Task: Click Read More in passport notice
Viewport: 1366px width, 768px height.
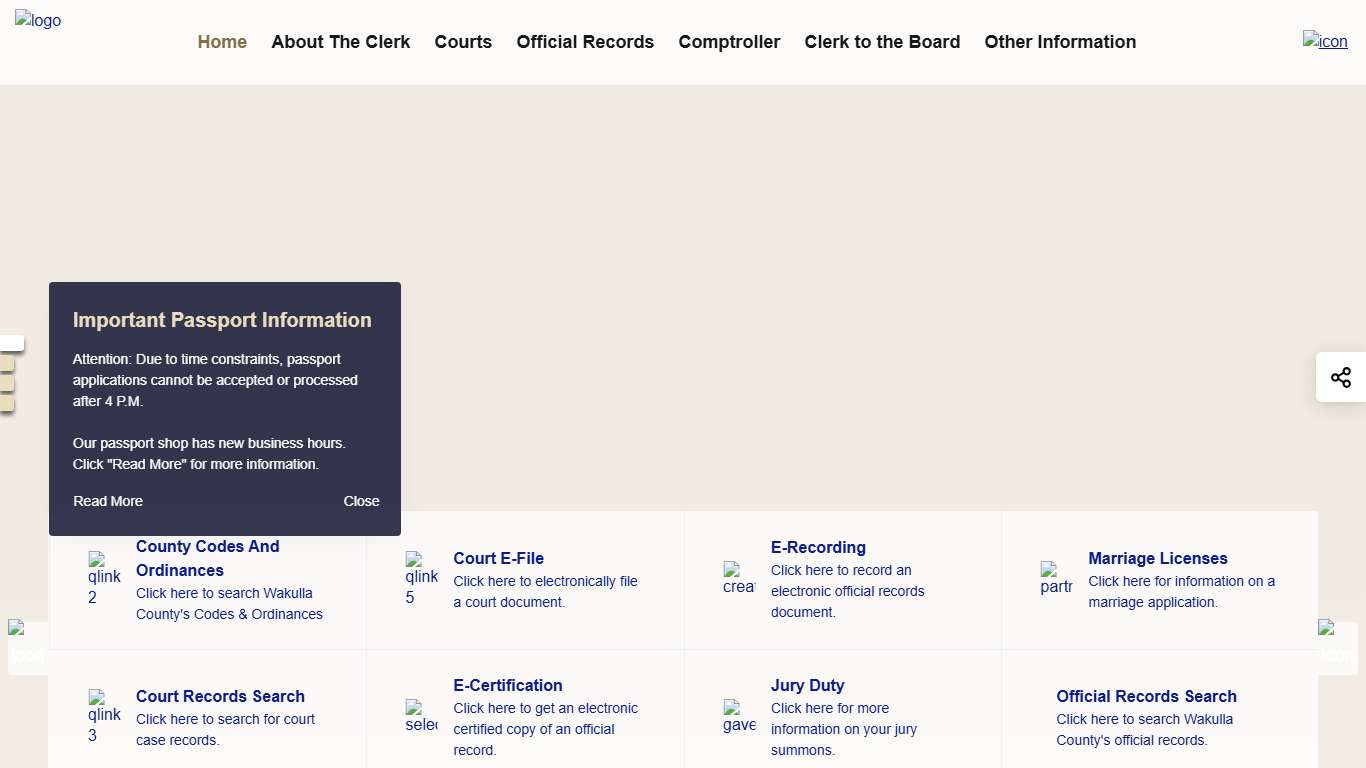Action: (x=108, y=501)
